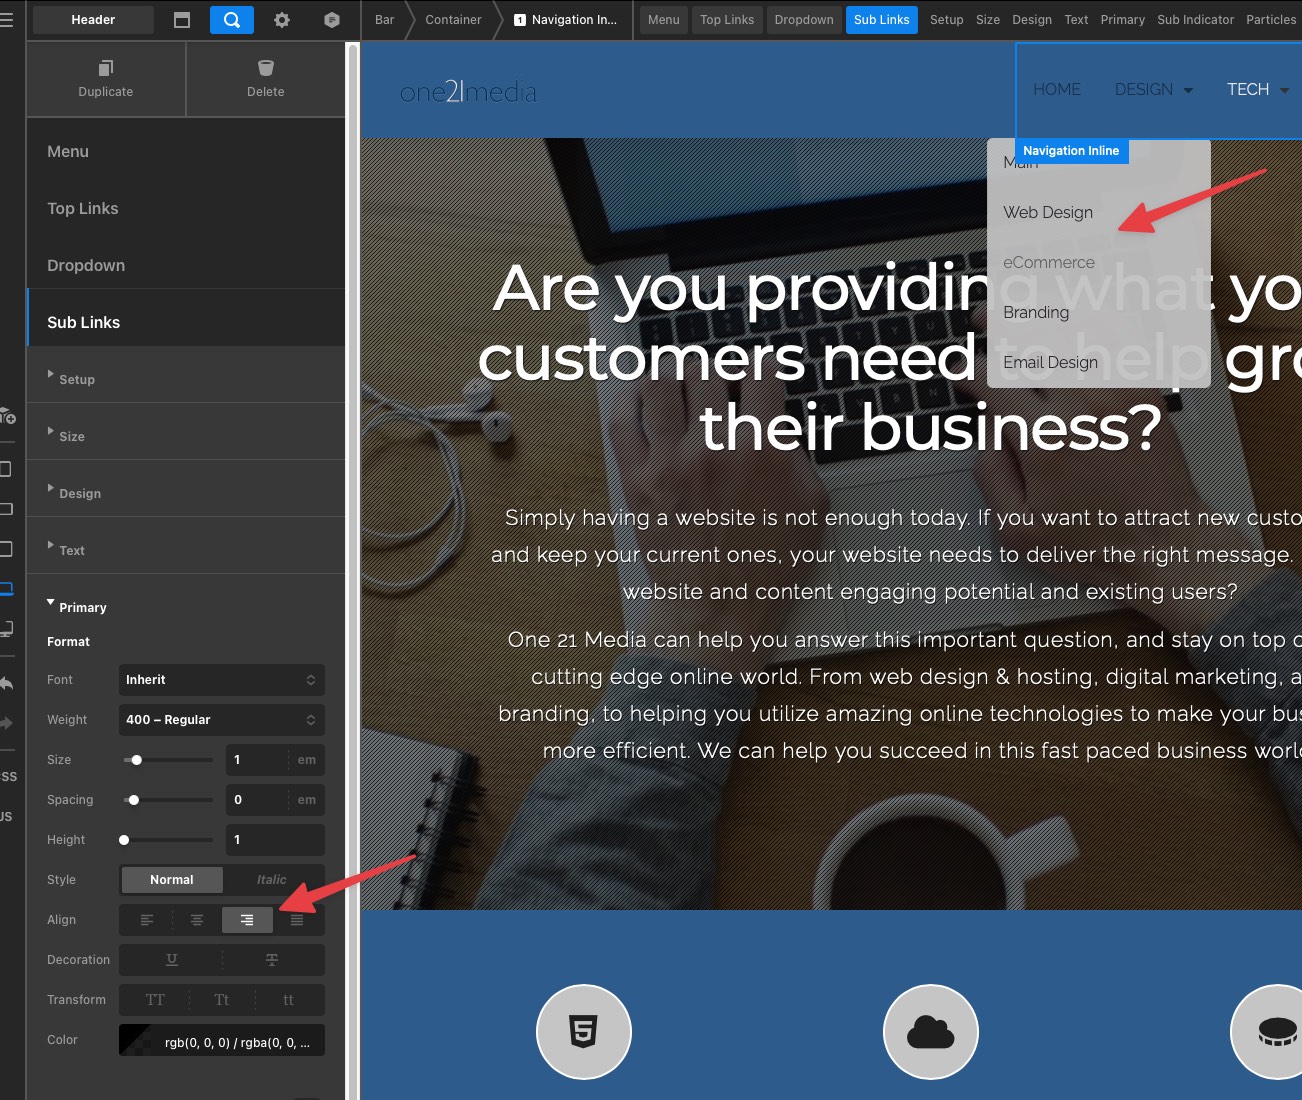
Task: Open the inspector magnifier icon
Action: click(x=231, y=20)
